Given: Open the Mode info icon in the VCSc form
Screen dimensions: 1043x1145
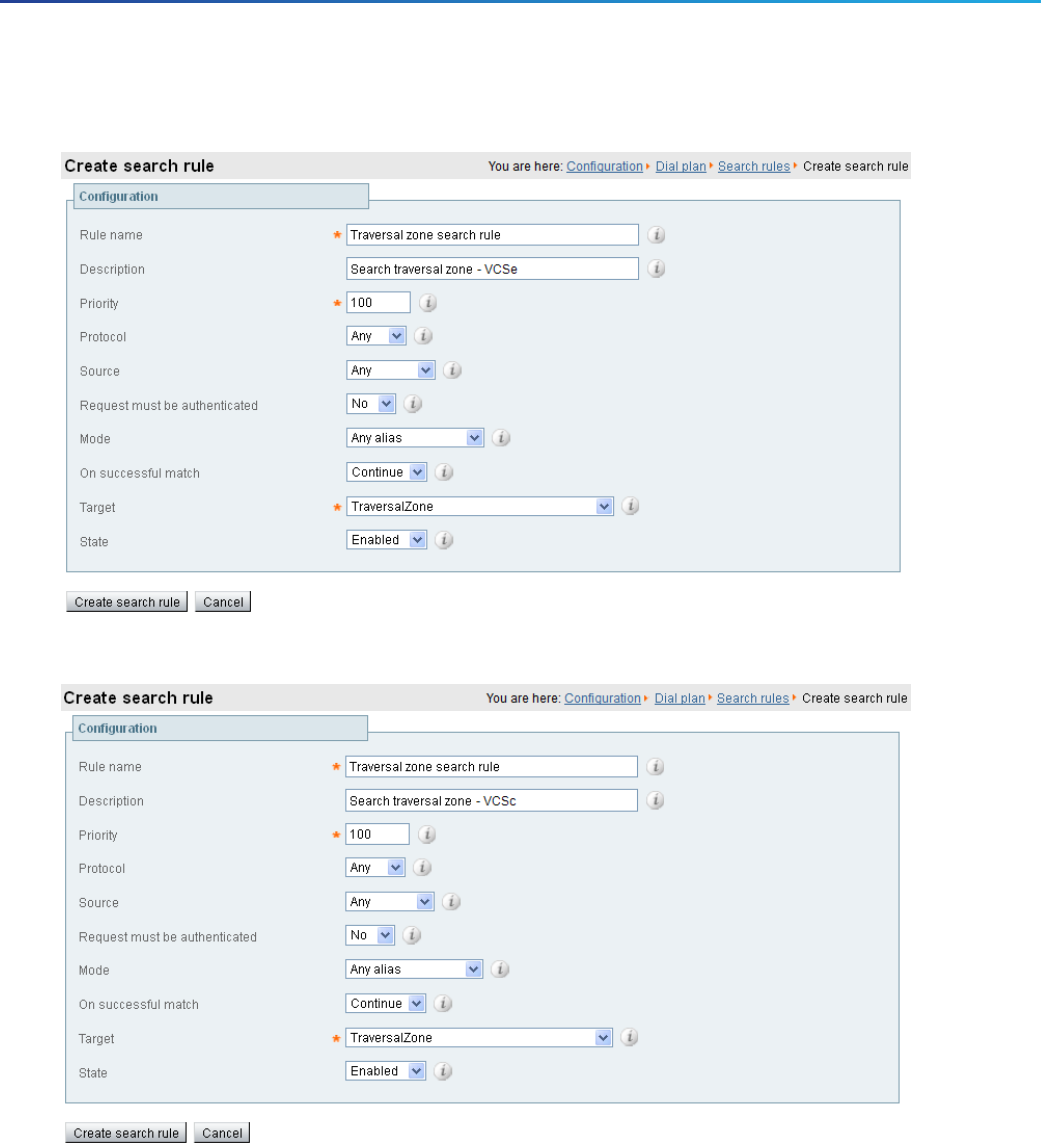Looking at the screenshot, I should tap(500, 970).
